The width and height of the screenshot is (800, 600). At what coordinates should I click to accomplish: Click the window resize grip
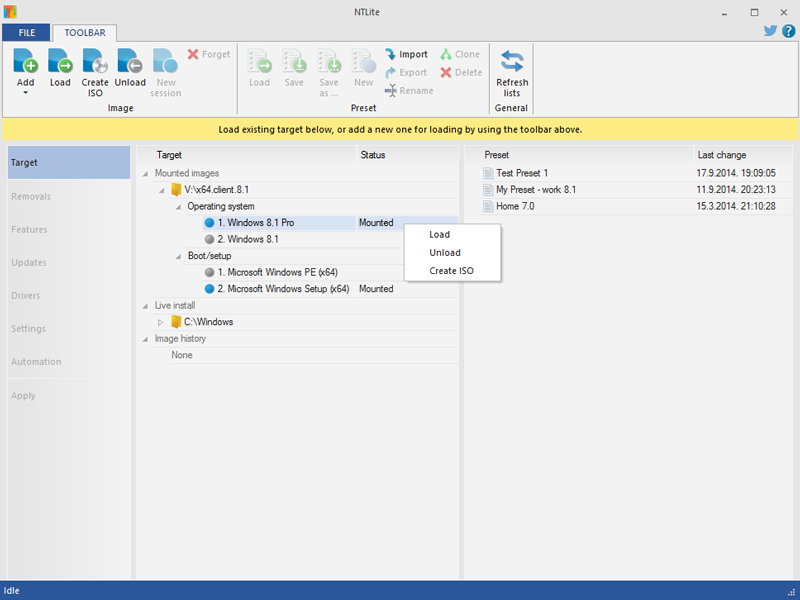pyautogui.click(x=792, y=592)
